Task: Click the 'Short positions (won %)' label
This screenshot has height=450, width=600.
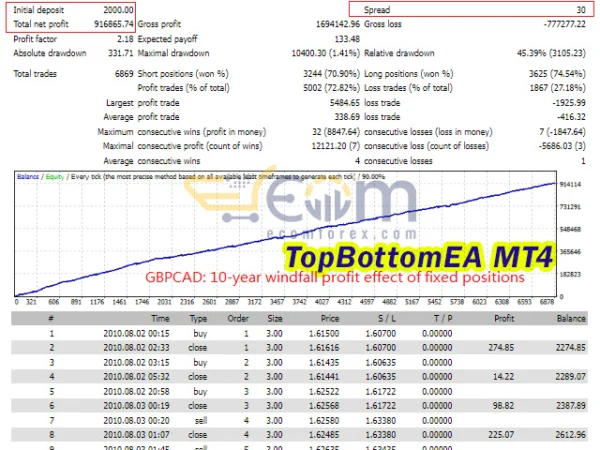Action: point(183,74)
